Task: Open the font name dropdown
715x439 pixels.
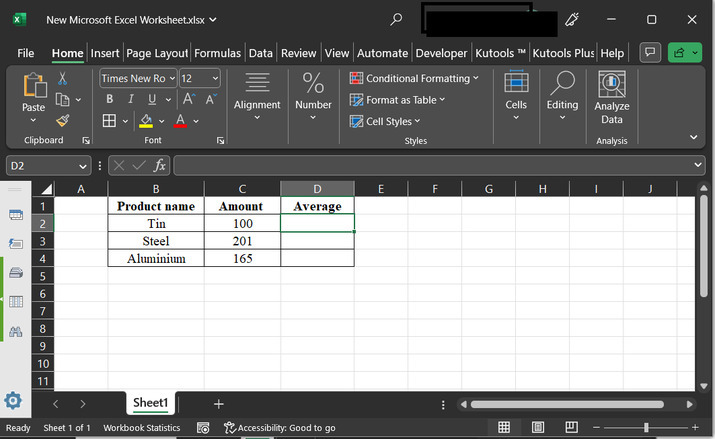Action: [172, 78]
